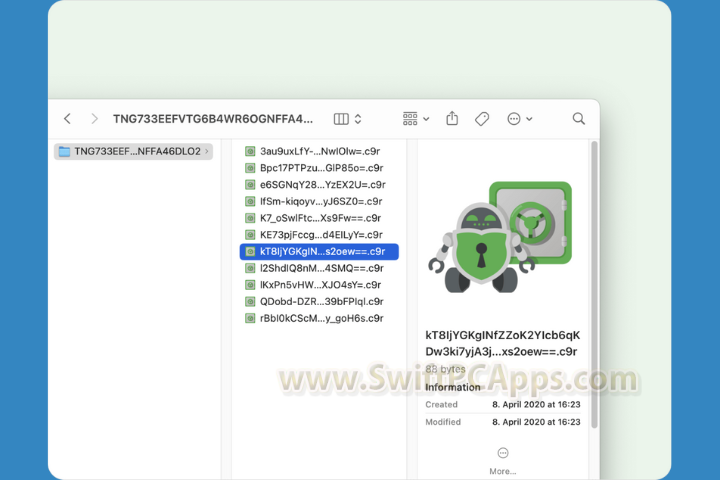Viewport: 720px width, 480px height.
Task: Click the Modified date value
Action: click(536, 422)
